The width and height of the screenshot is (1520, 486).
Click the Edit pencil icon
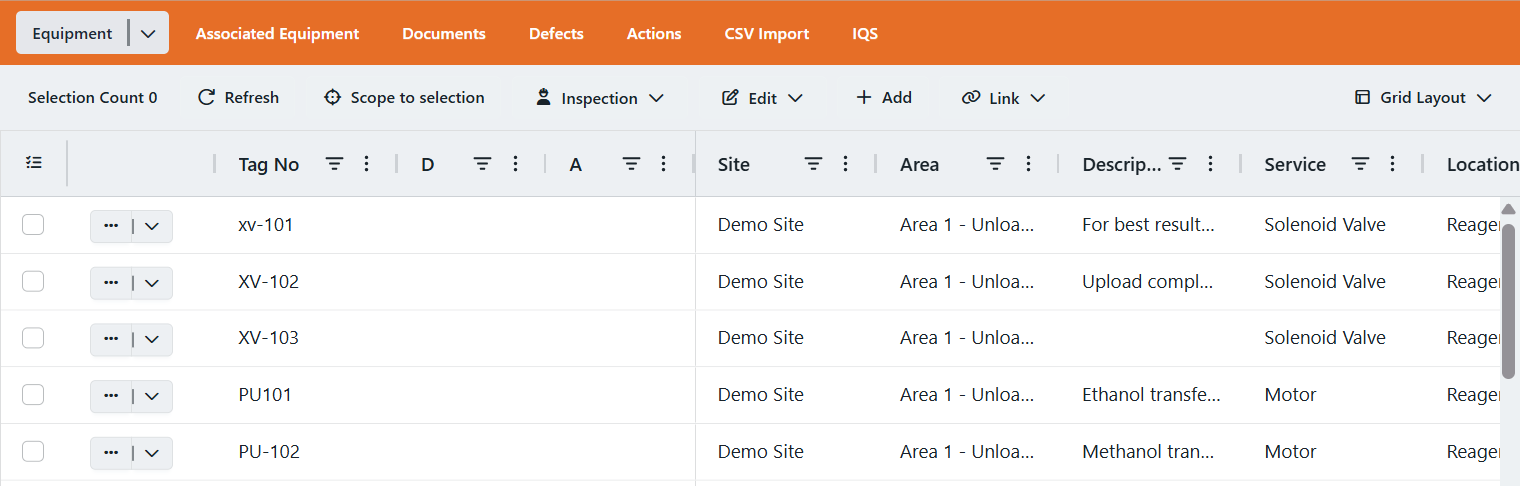[x=730, y=97]
